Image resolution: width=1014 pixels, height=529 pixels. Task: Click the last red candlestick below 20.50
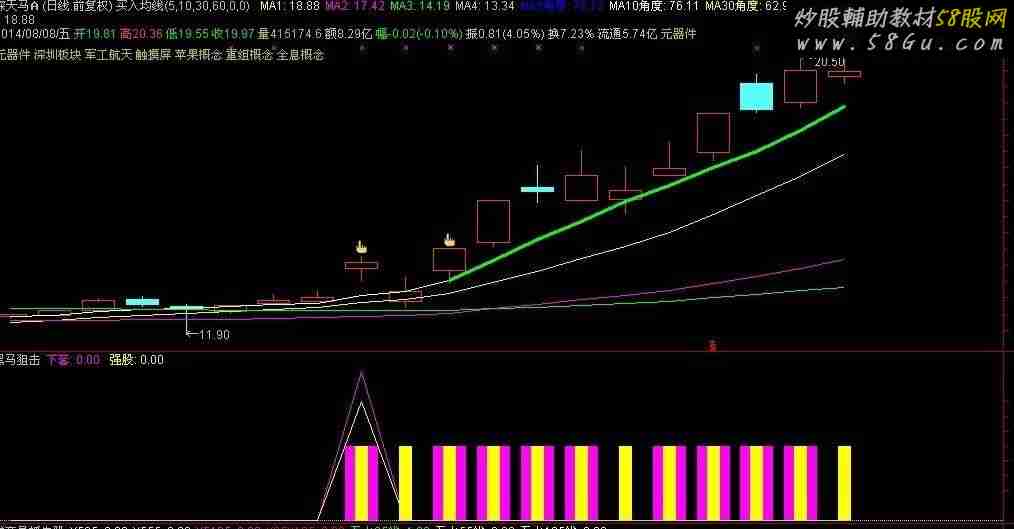(845, 74)
